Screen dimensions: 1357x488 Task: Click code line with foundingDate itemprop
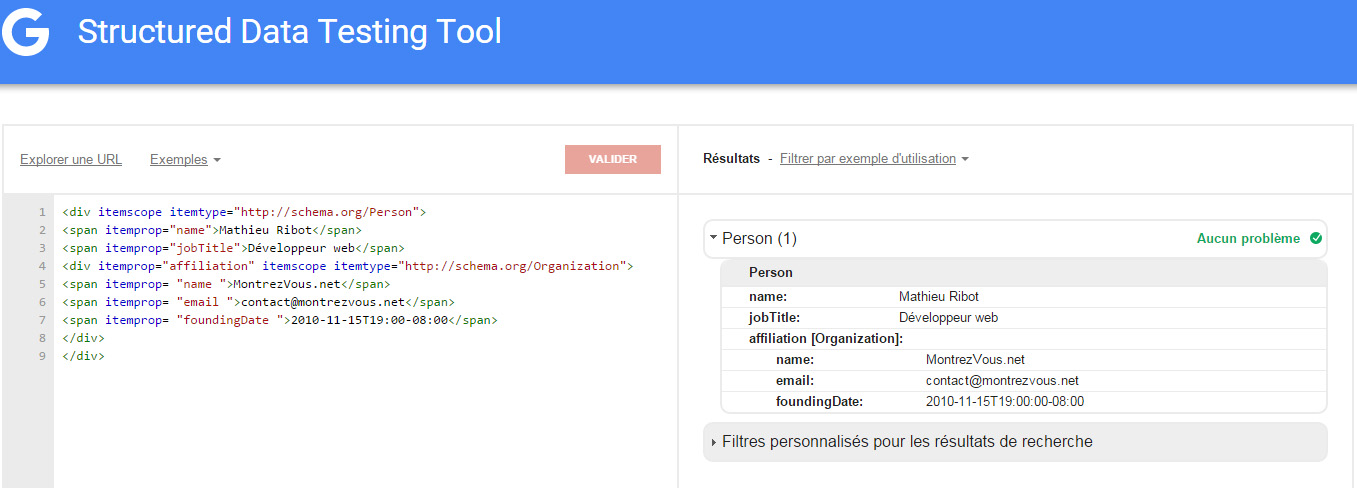[279, 320]
